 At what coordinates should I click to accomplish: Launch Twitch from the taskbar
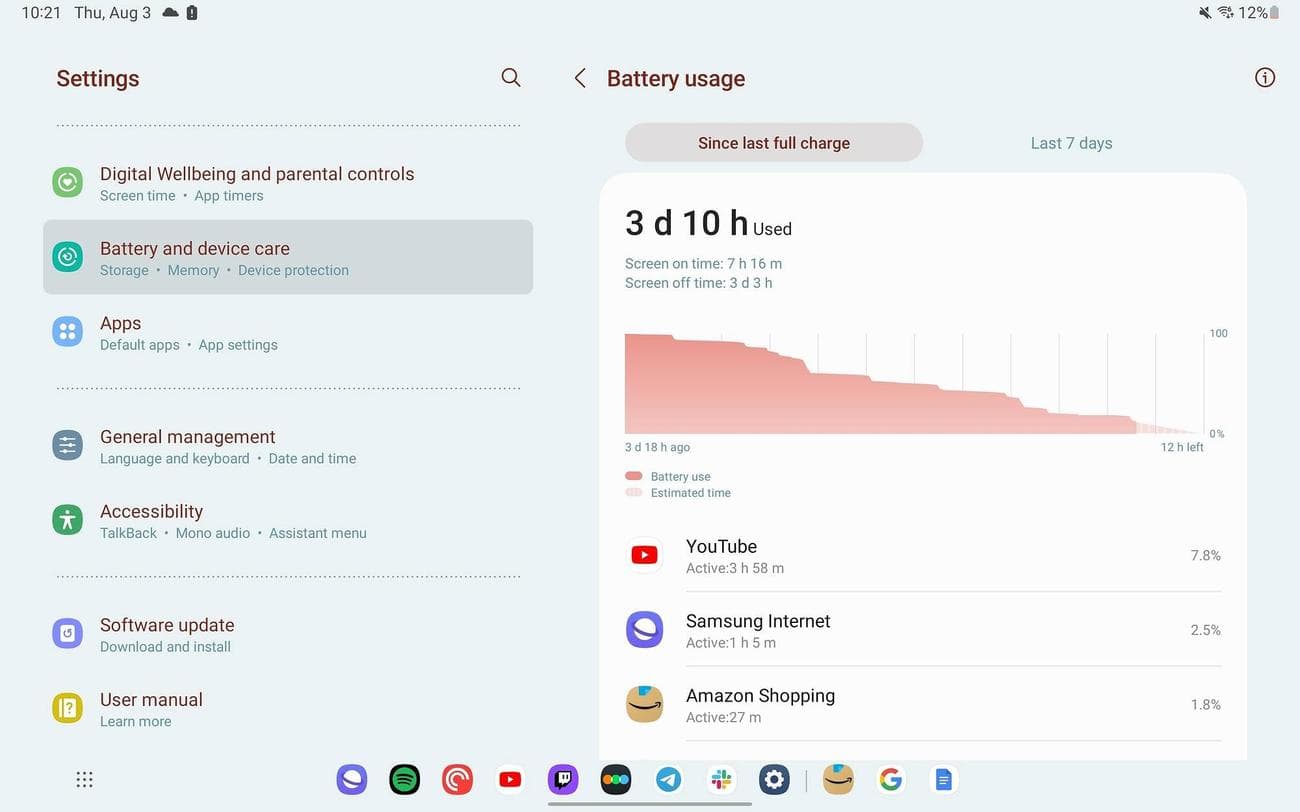[563, 778]
